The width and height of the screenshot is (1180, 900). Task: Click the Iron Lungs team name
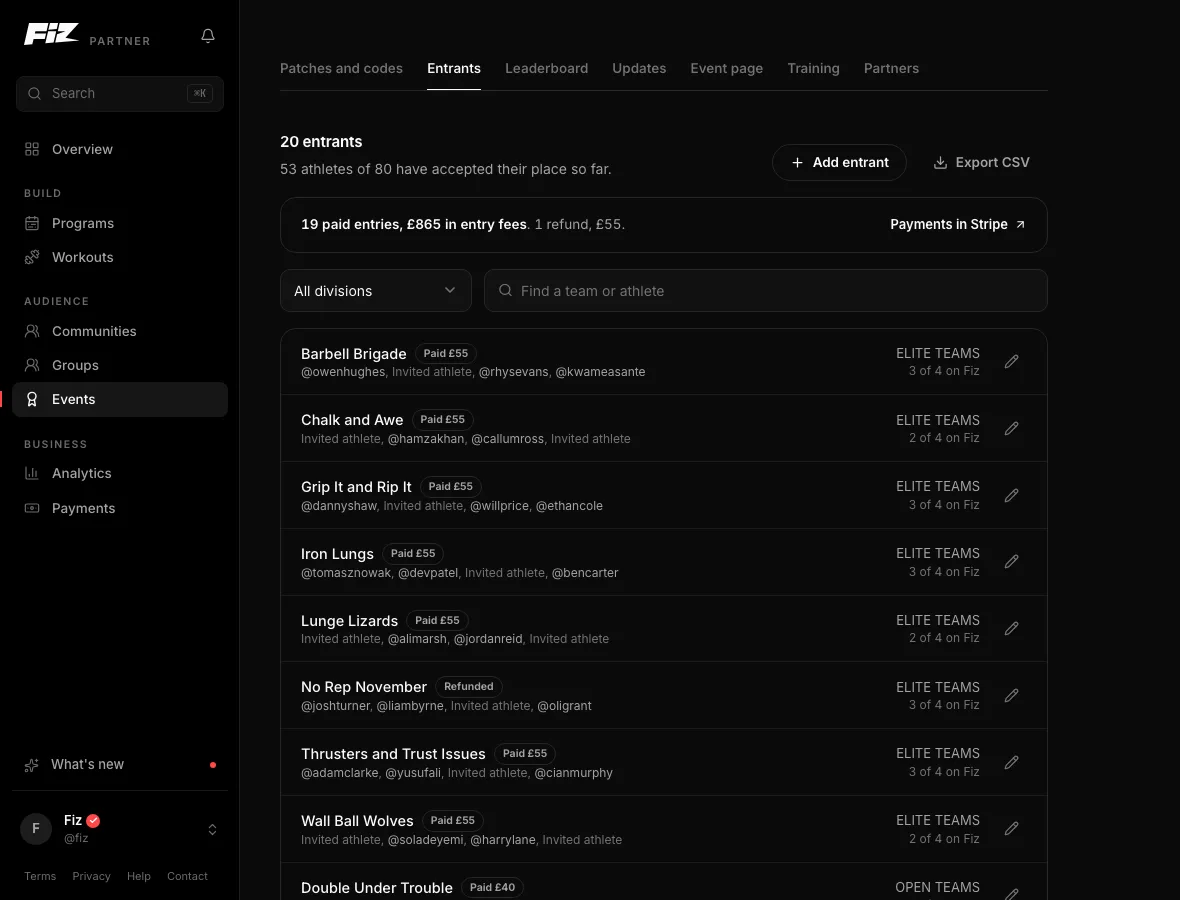pos(337,554)
